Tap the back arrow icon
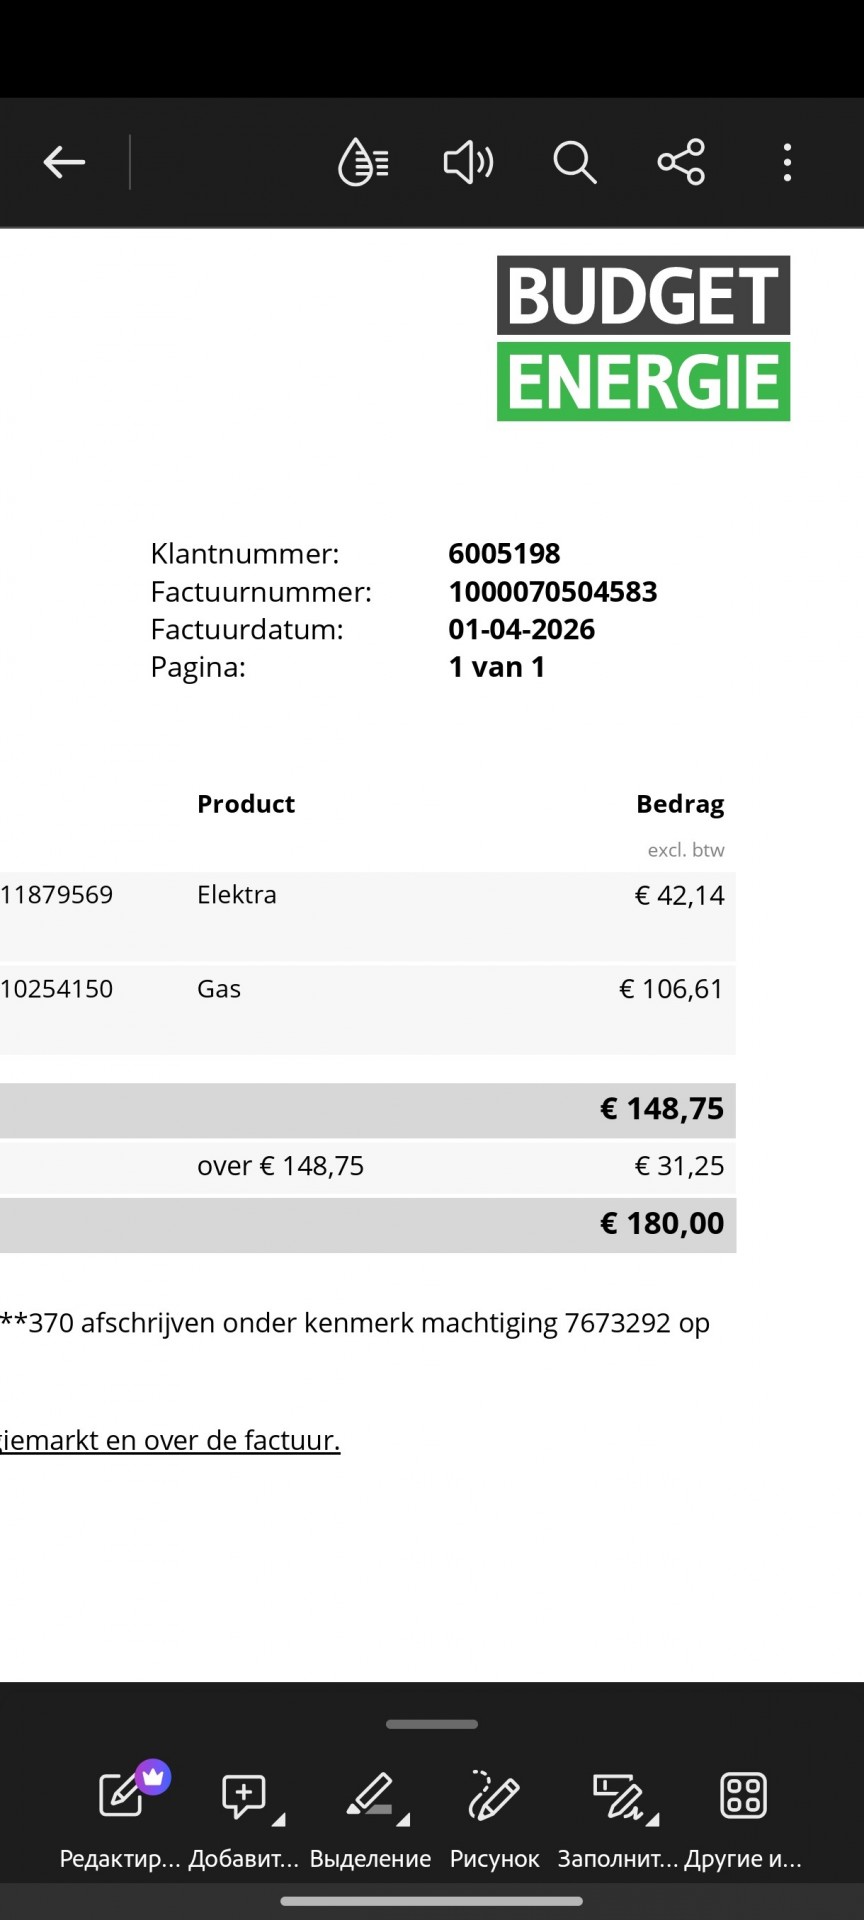864x1920 pixels. [x=64, y=162]
